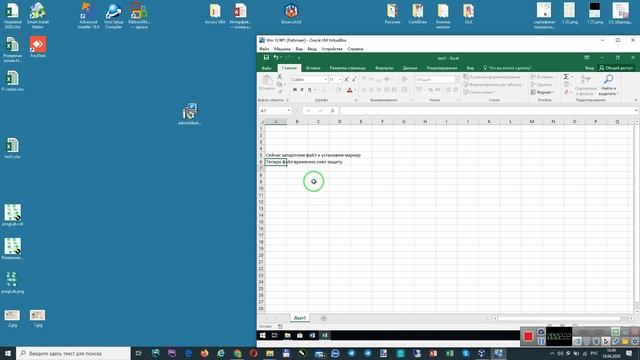
Task: Copy the selection with the copy icon
Action: click(280, 84)
